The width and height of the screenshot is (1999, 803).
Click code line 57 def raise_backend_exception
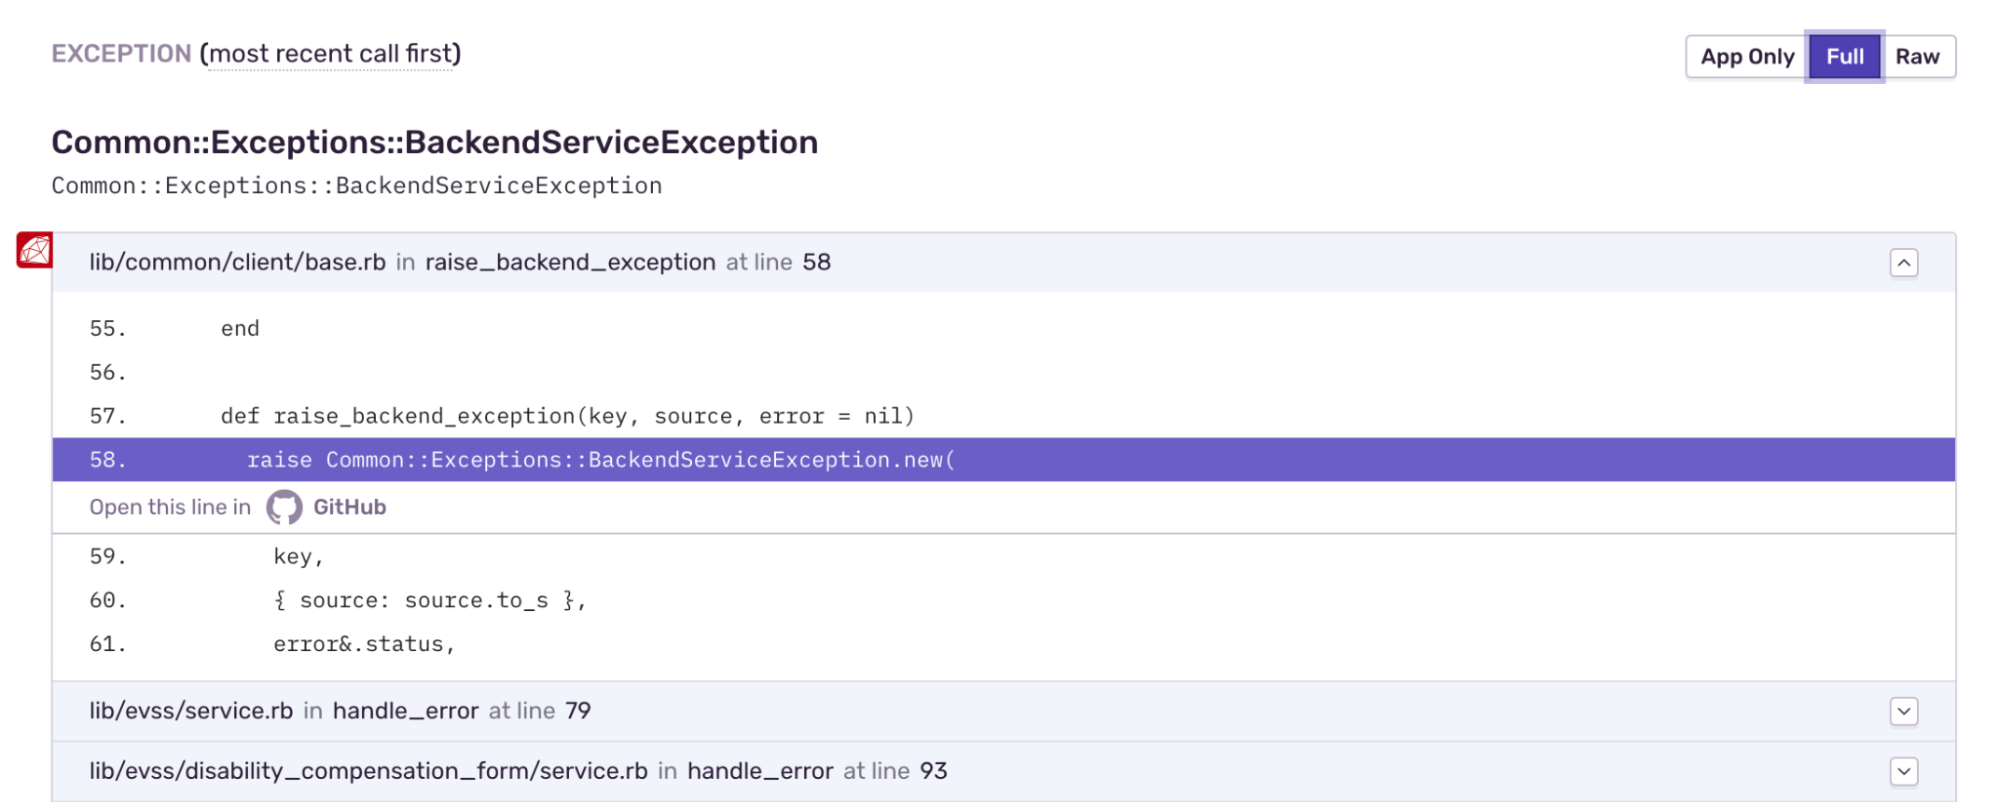pos(1003,416)
